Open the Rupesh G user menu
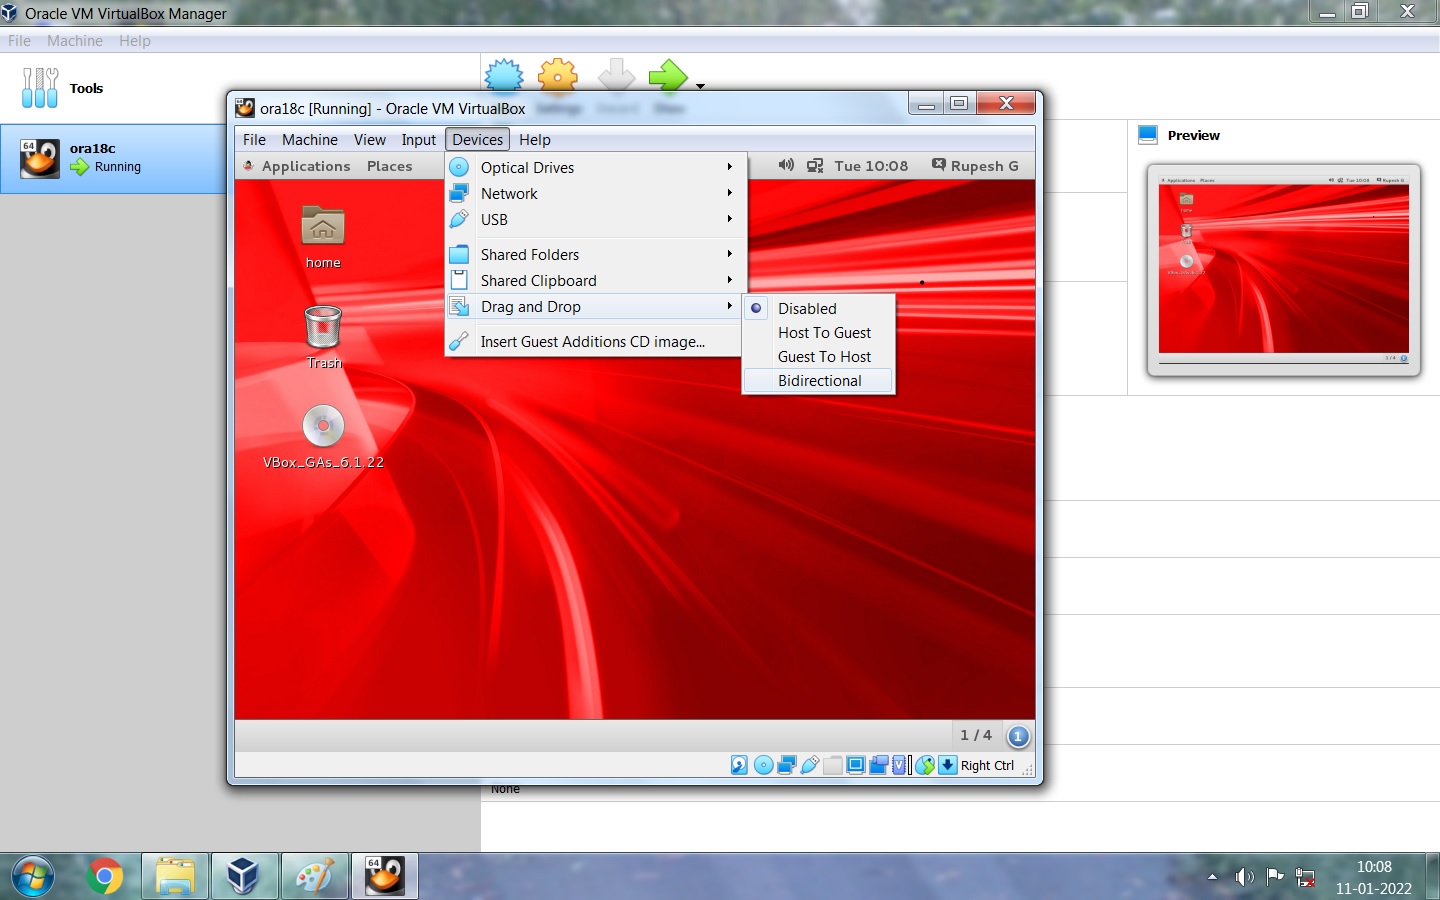1440x900 pixels. (975, 166)
